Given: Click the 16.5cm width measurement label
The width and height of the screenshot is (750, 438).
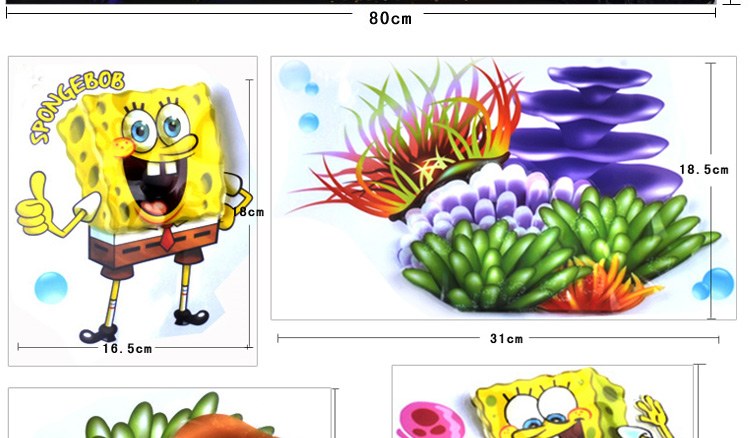Looking at the screenshot, I should coord(127,349).
